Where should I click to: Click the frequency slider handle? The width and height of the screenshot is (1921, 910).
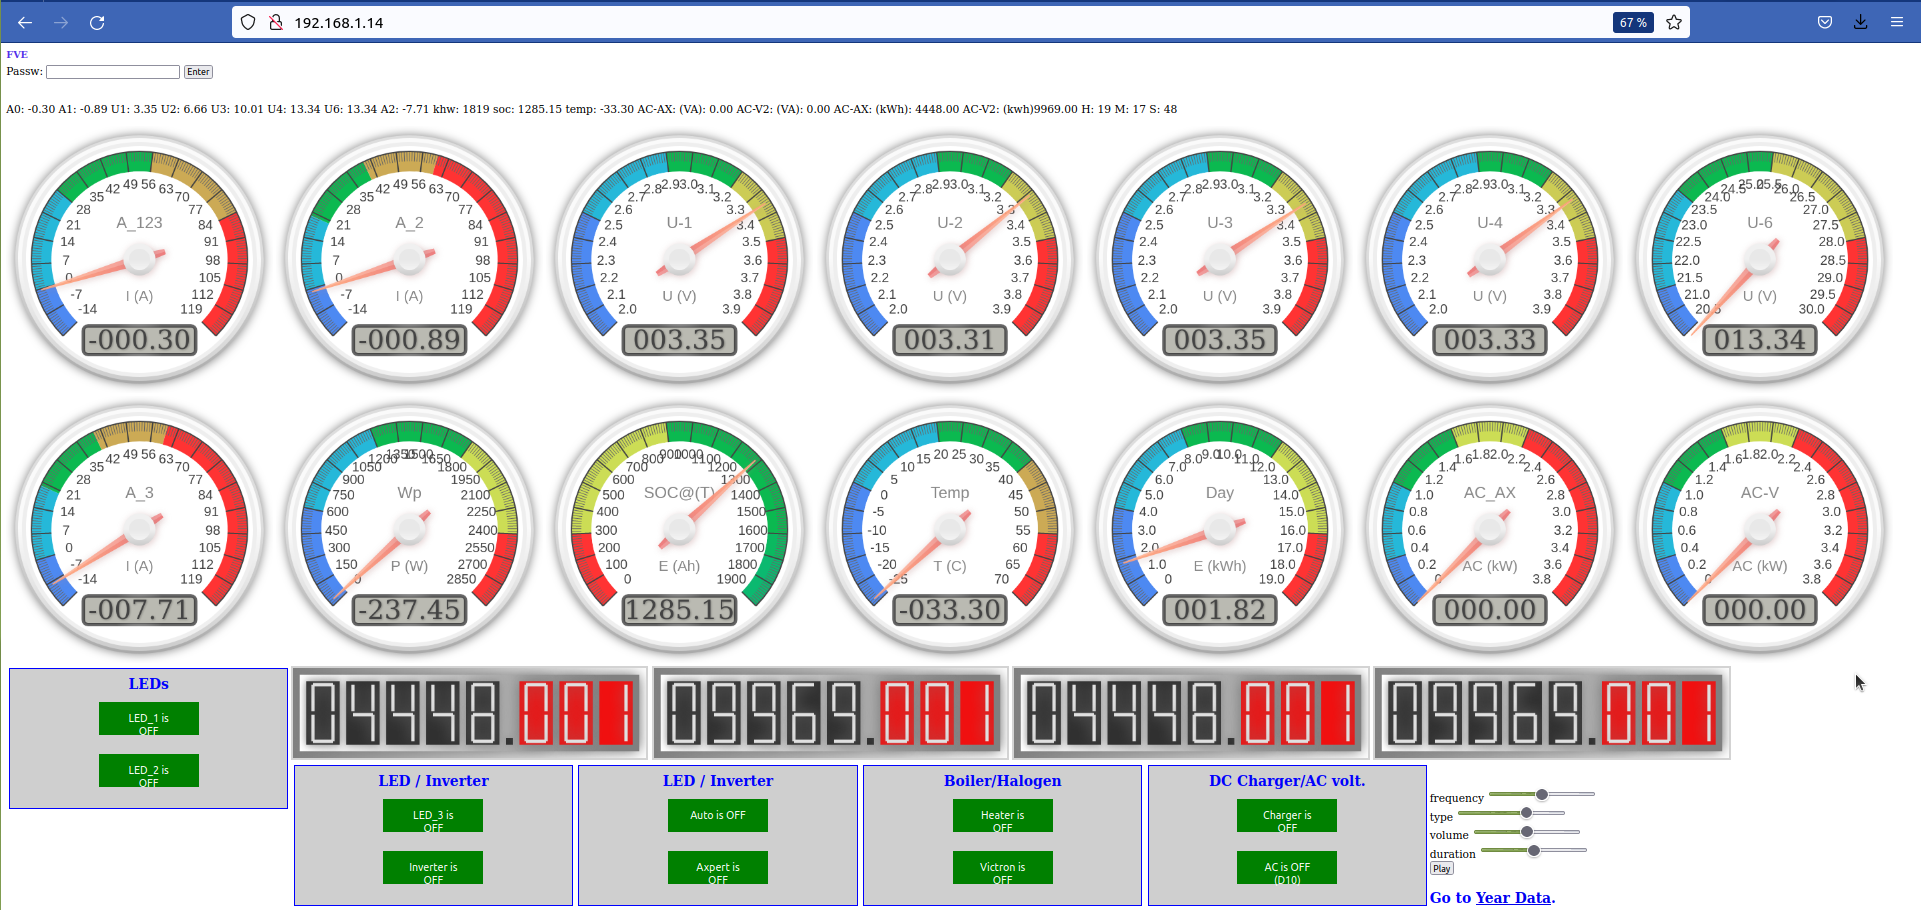[x=1542, y=794]
